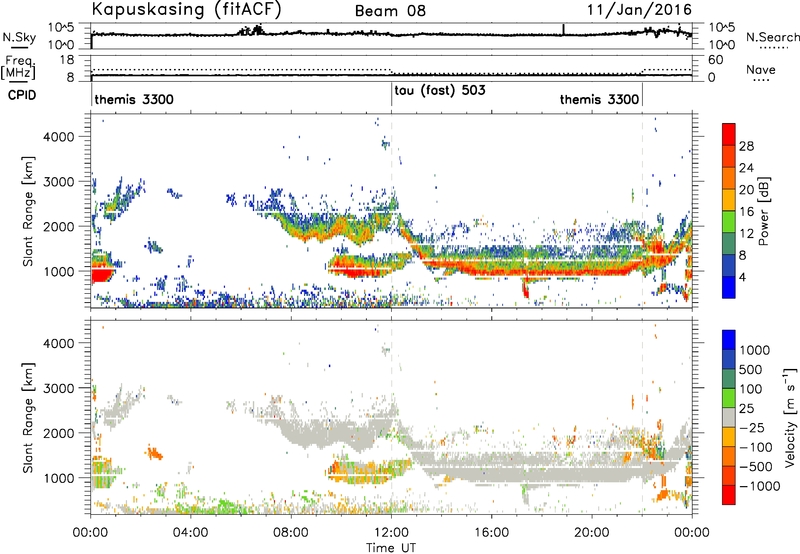Click the yellow segment of the Power colorbar
The image size is (800, 554).
click(729, 200)
